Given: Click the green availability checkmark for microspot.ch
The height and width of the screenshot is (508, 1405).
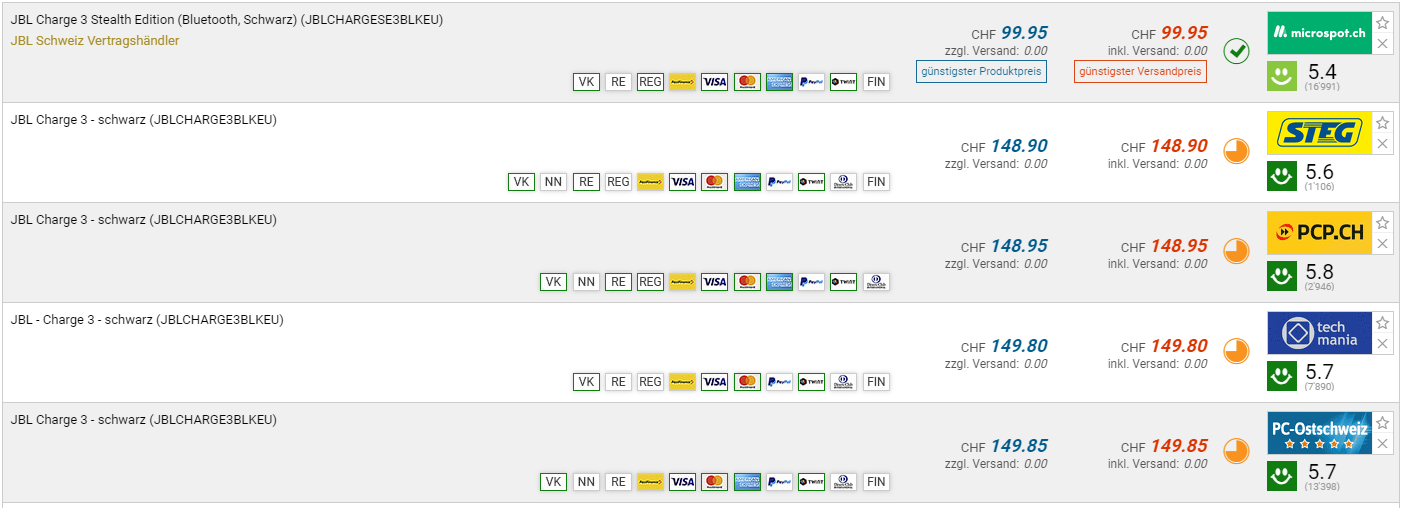Looking at the screenshot, I should (1237, 50).
